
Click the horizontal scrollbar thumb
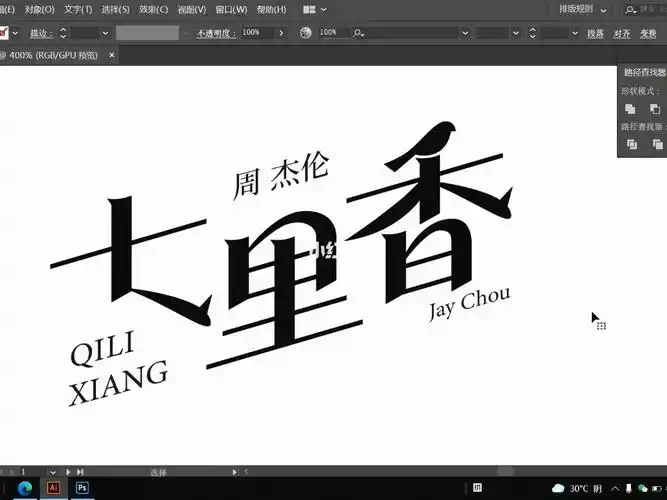tap(505, 471)
